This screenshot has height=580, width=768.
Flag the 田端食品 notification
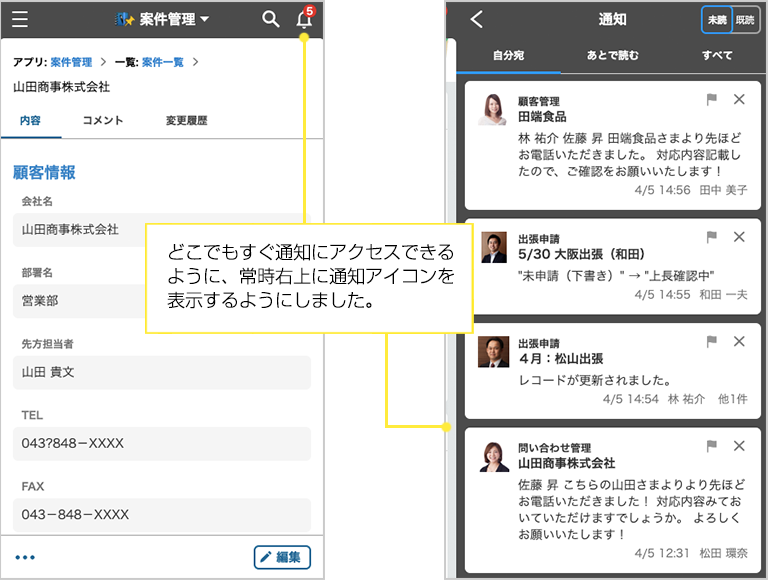[x=712, y=99]
